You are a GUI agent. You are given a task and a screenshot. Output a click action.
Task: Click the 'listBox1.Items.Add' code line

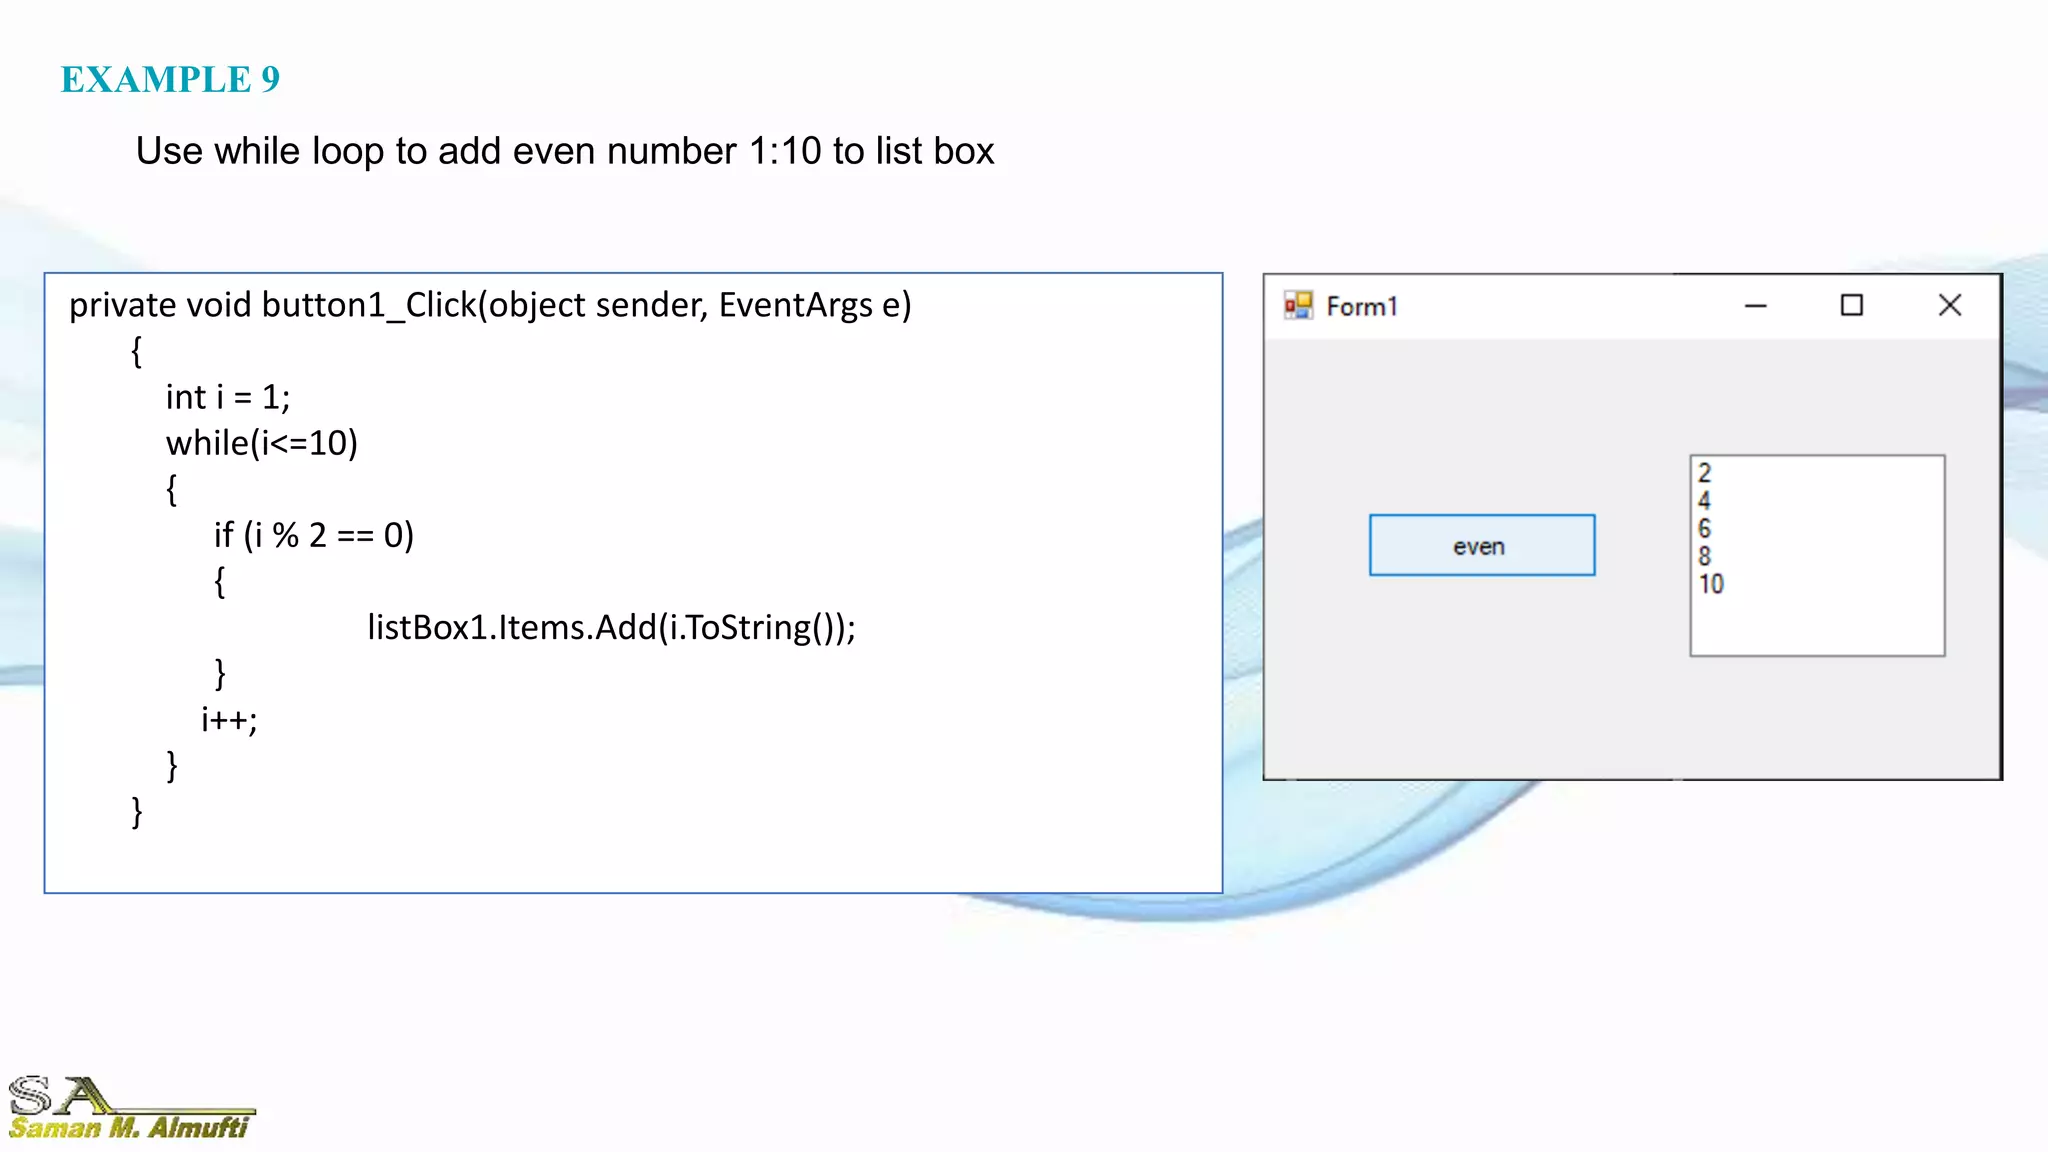612,627
